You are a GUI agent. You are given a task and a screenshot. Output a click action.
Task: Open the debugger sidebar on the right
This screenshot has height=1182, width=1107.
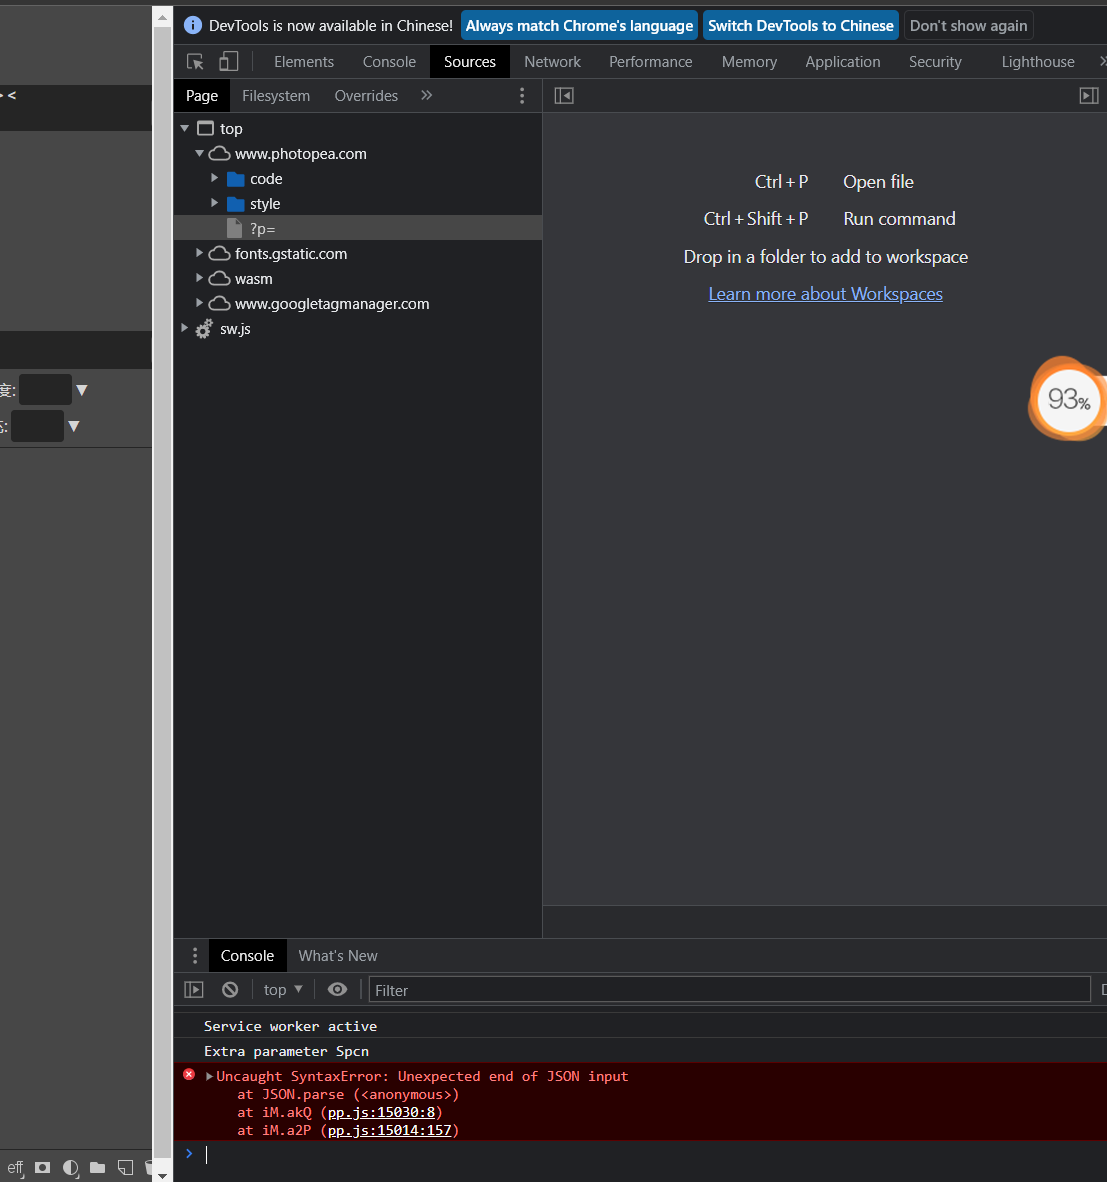[1089, 95]
